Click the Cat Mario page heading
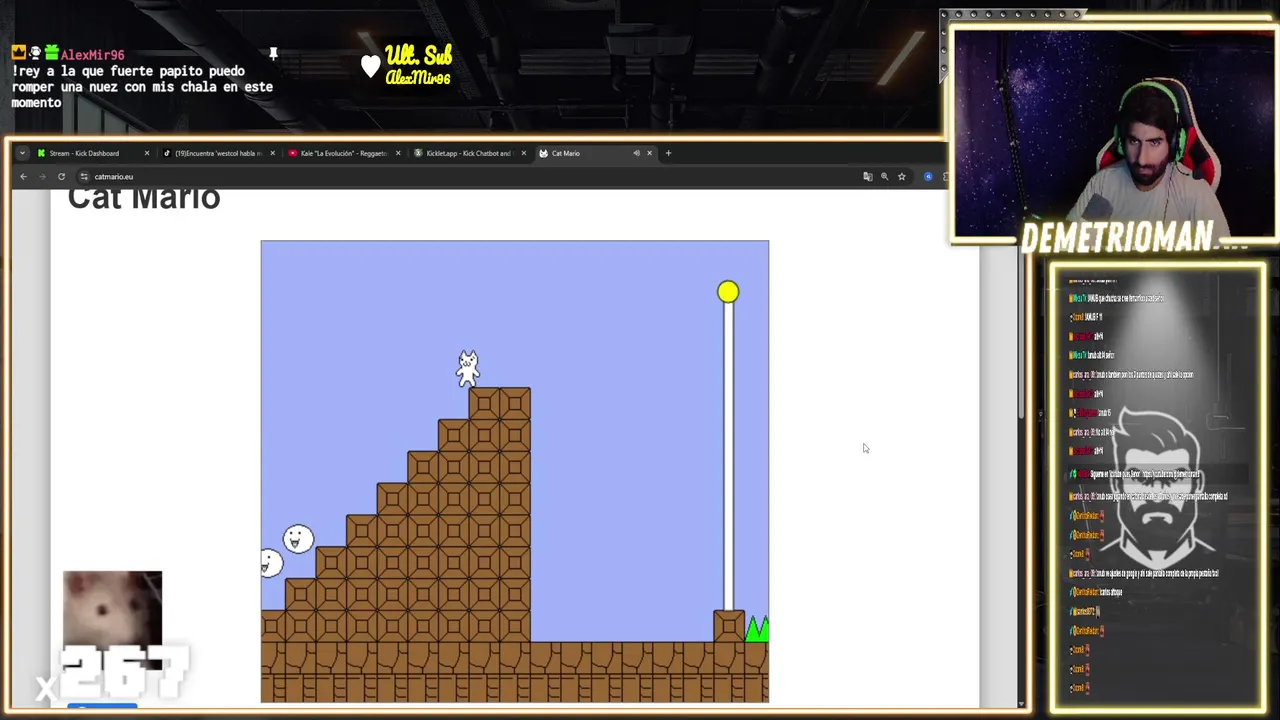Image resolution: width=1280 pixels, height=720 pixels. tap(144, 198)
